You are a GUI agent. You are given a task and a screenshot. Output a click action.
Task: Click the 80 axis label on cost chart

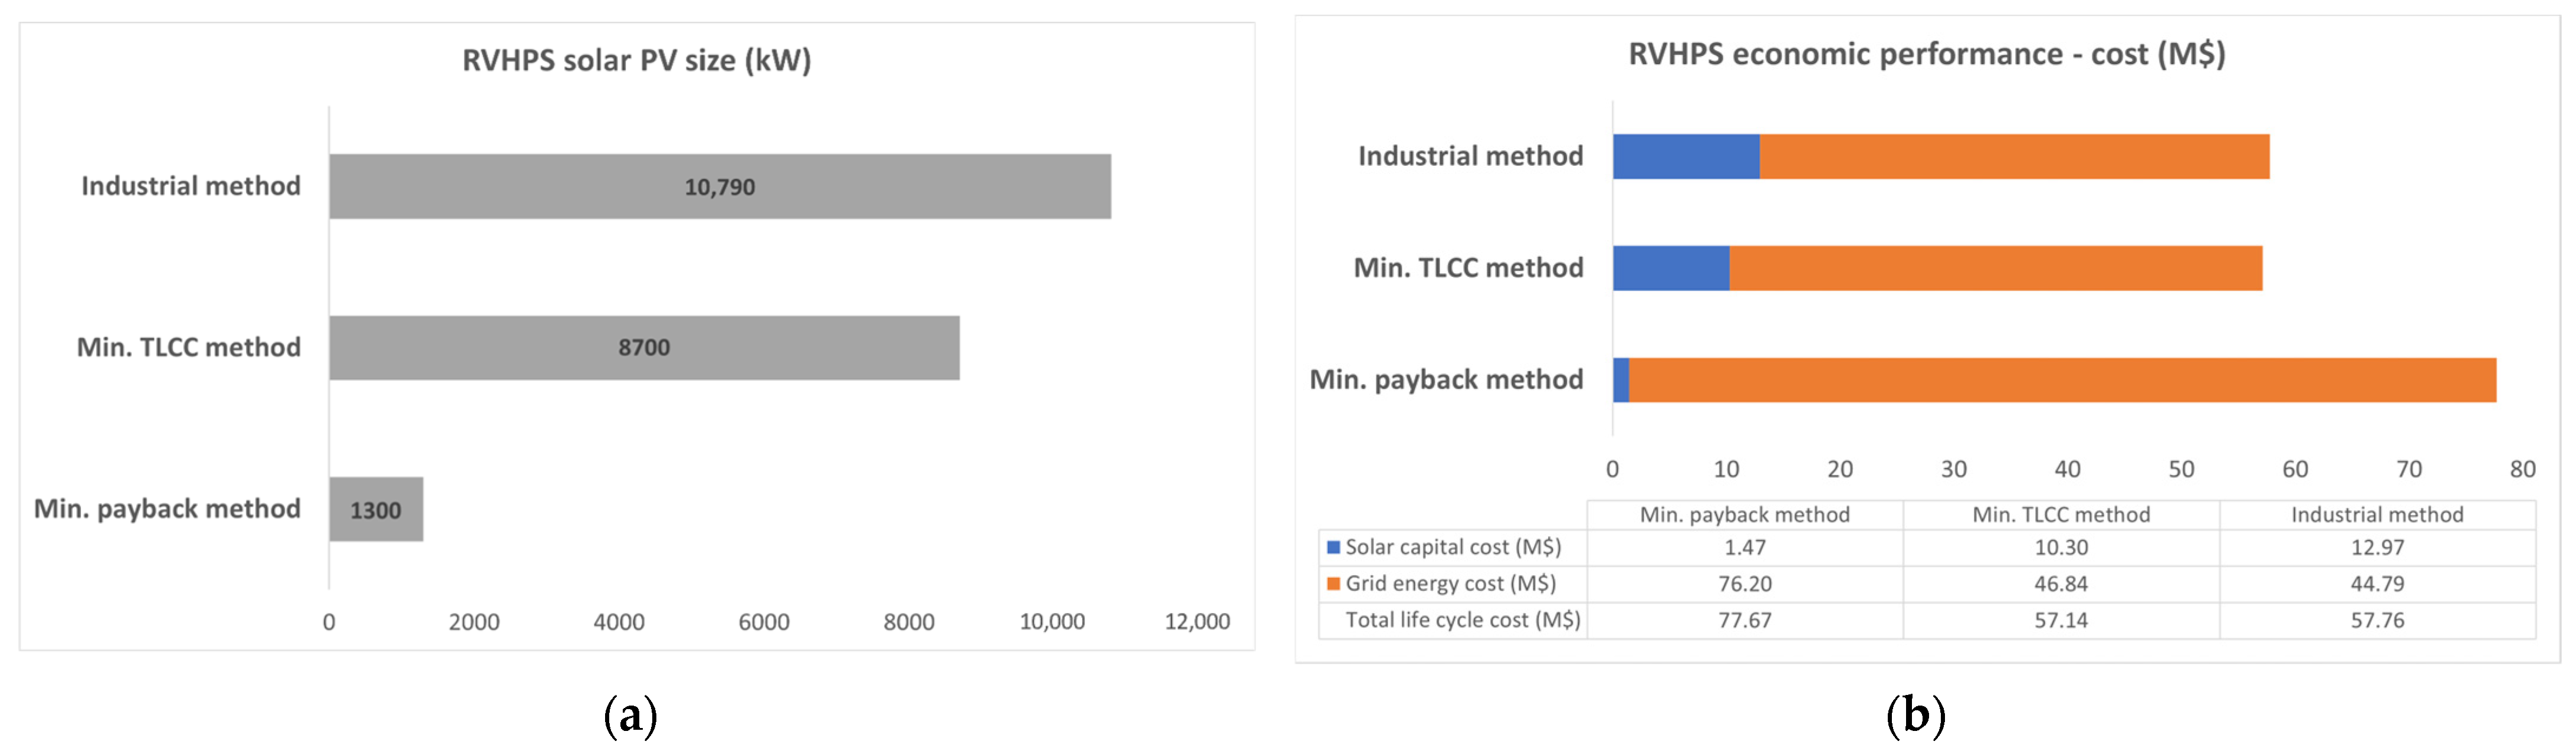2522,469
